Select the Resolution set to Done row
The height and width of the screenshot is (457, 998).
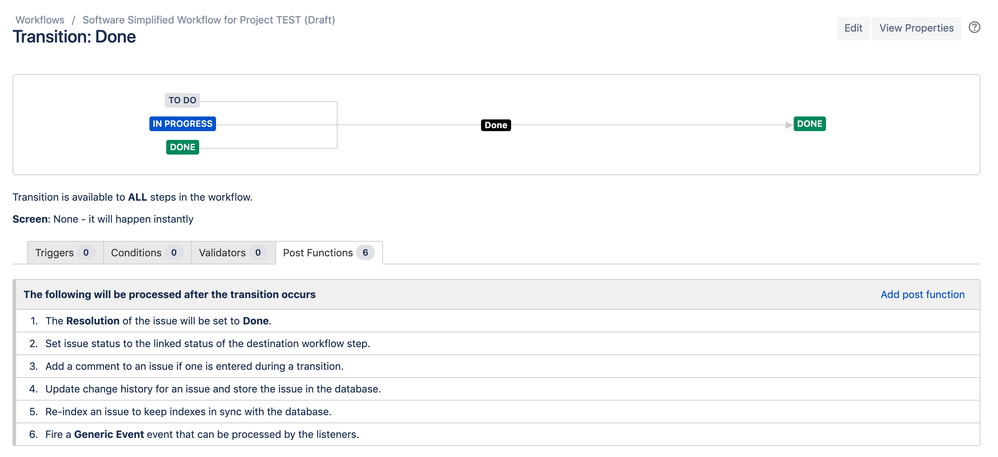[497, 321]
